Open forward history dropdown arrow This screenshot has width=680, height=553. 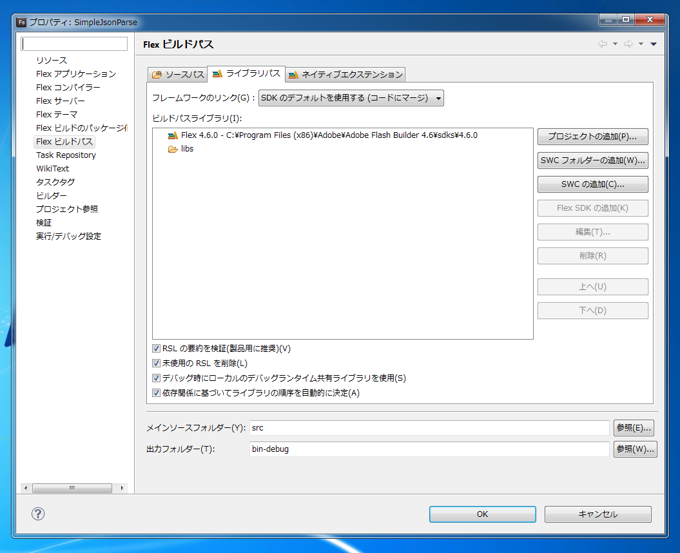pos(641,44)
